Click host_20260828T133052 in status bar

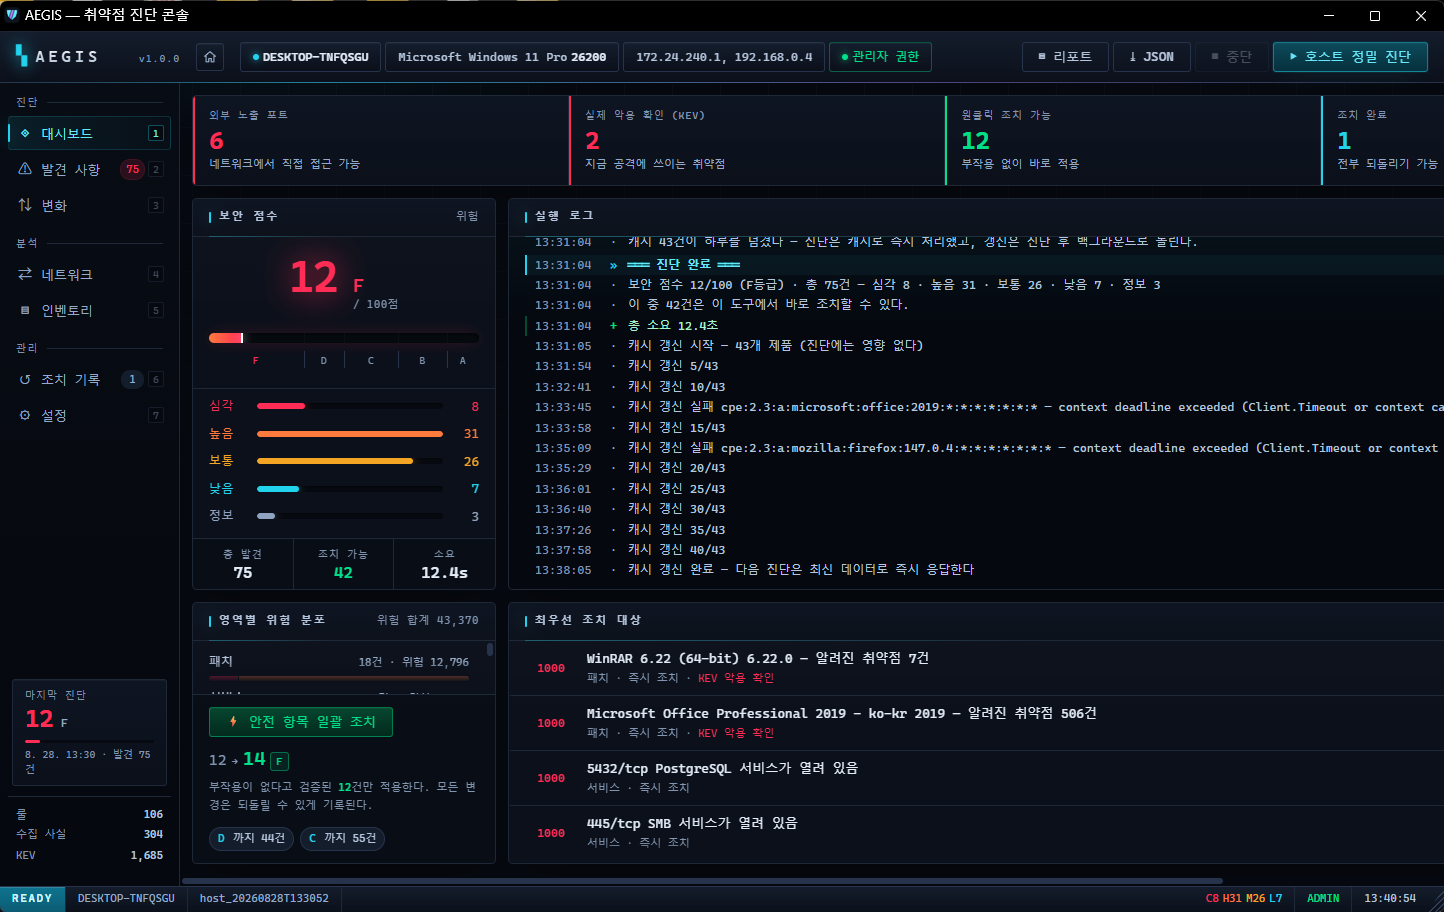pos(264,898)
